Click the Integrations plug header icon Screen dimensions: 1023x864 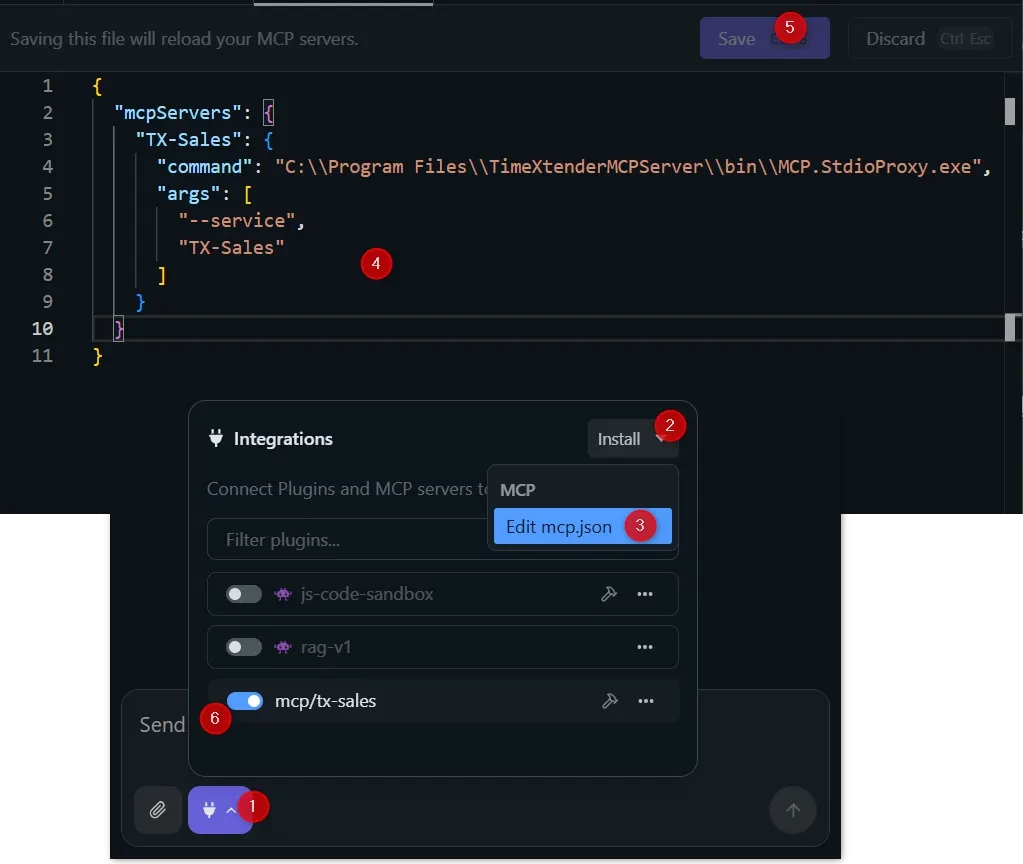pos(216,438)
